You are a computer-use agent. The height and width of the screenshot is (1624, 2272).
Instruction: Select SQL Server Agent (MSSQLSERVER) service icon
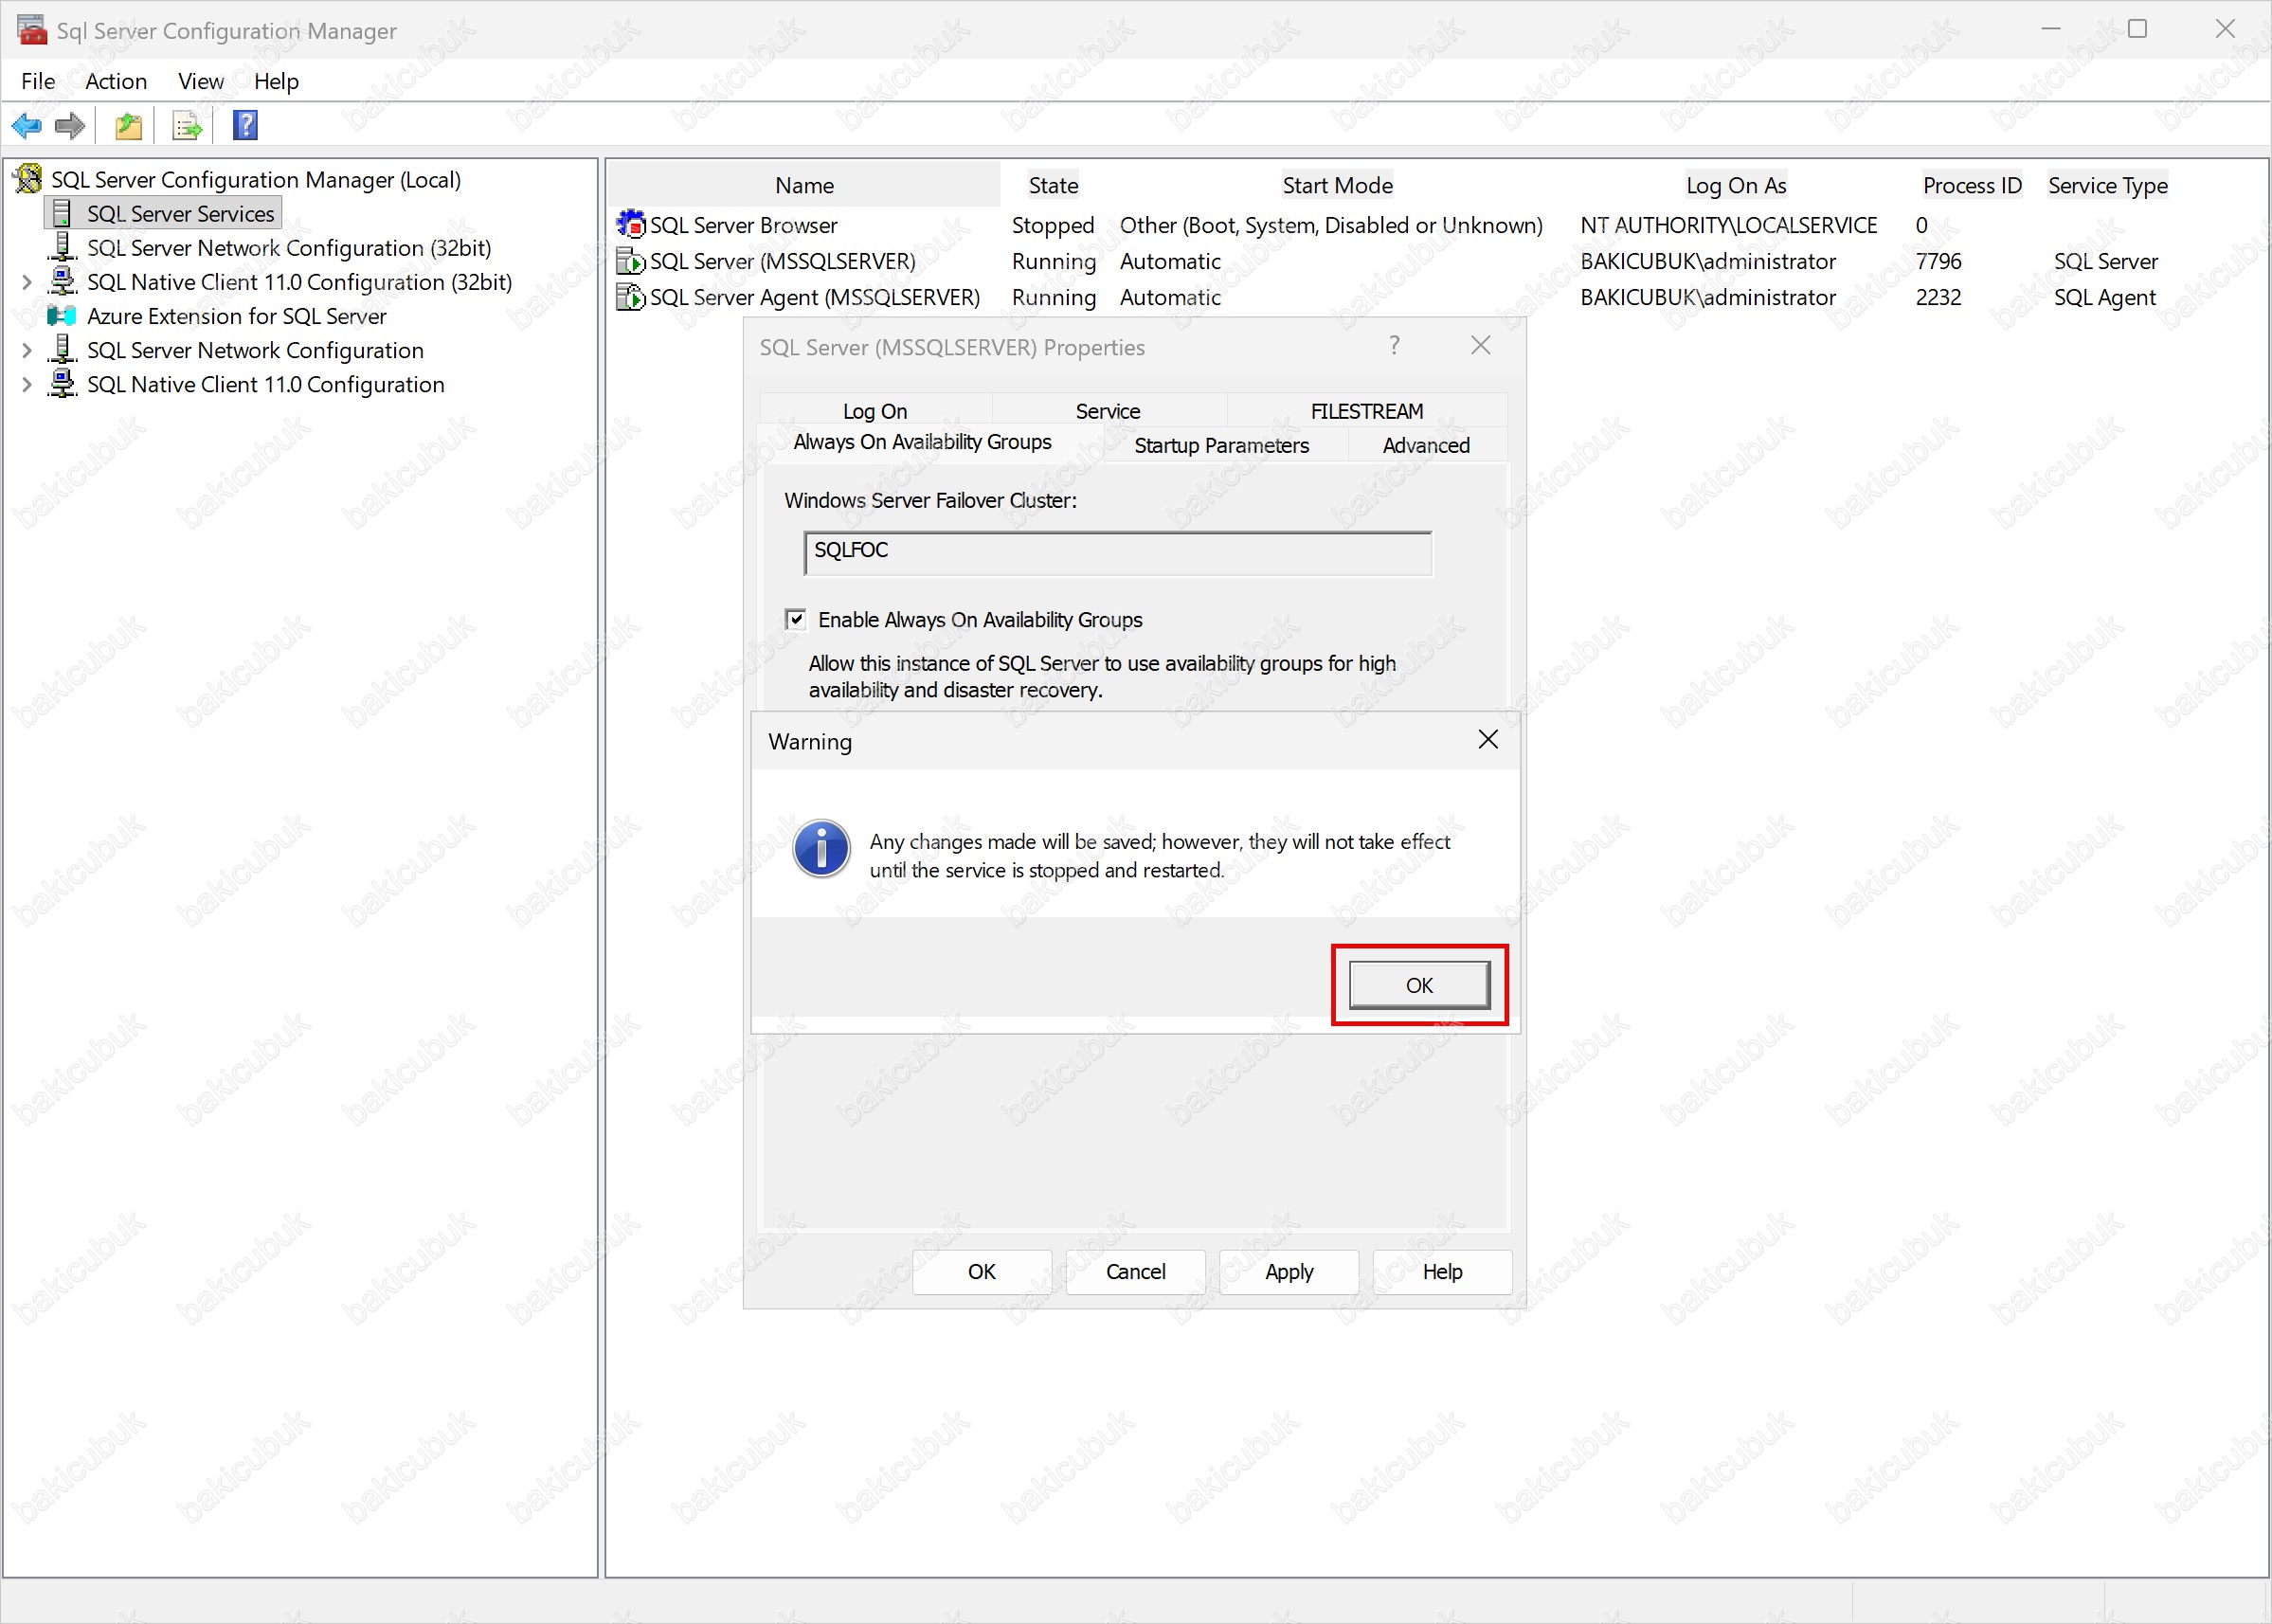point(630,297)
